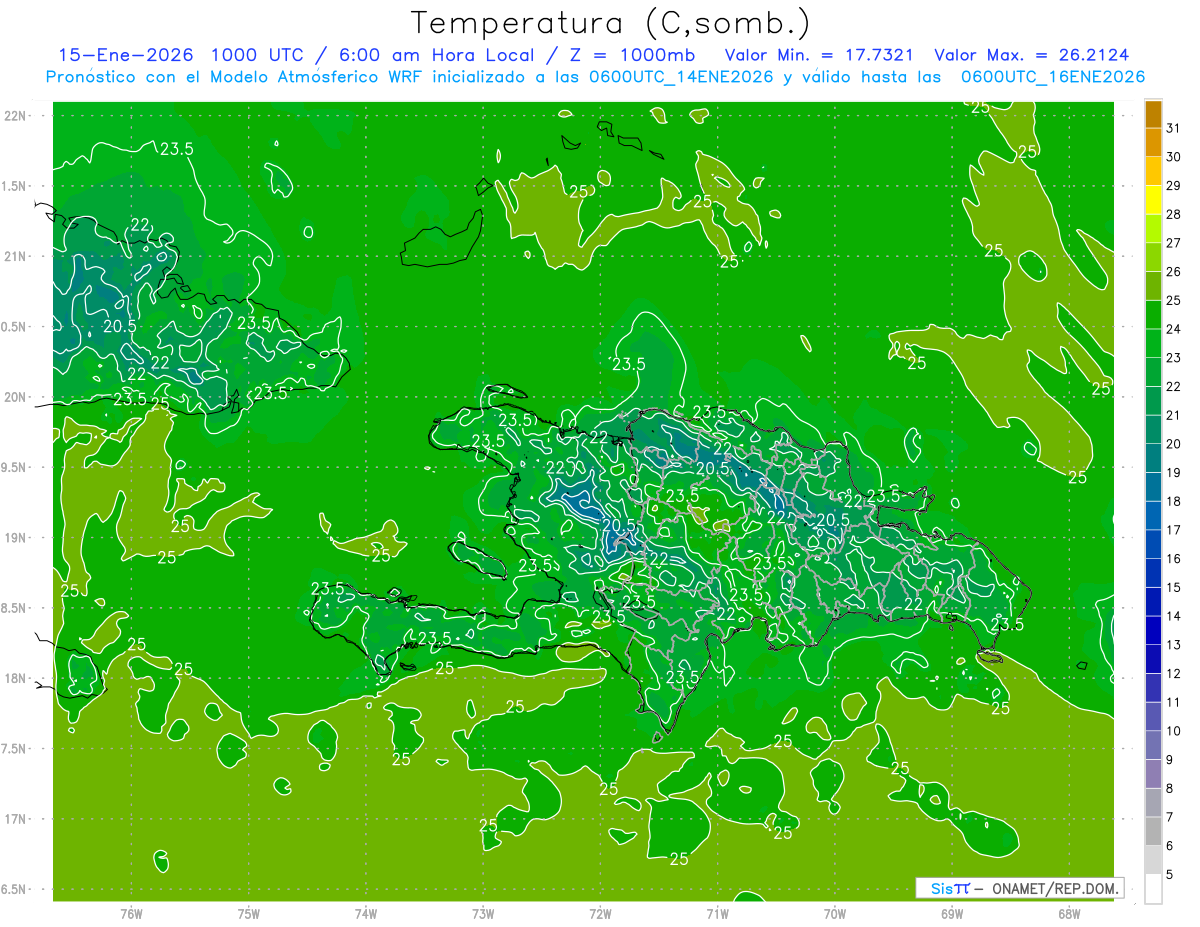Click the "1.5N" latitude axis label
The width and height of the screenshot is (1200, 927).
(x=15, y=186)
